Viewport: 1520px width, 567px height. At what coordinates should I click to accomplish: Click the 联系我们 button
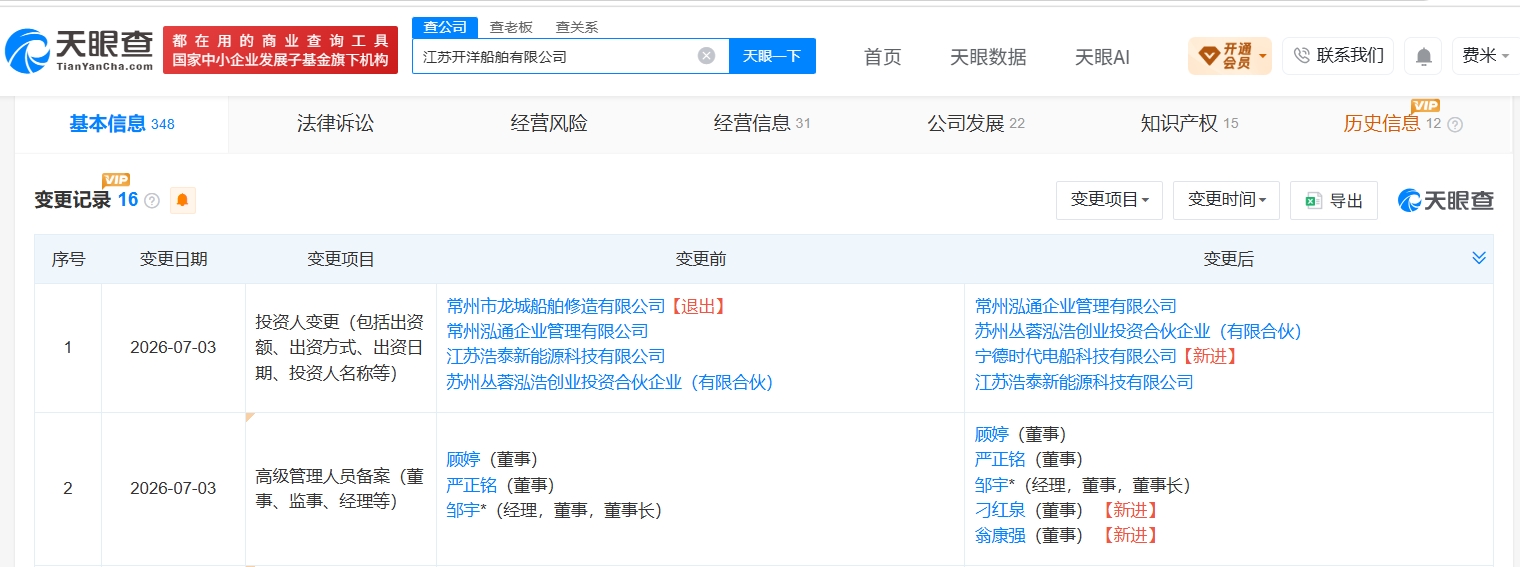click(1338, 56)
